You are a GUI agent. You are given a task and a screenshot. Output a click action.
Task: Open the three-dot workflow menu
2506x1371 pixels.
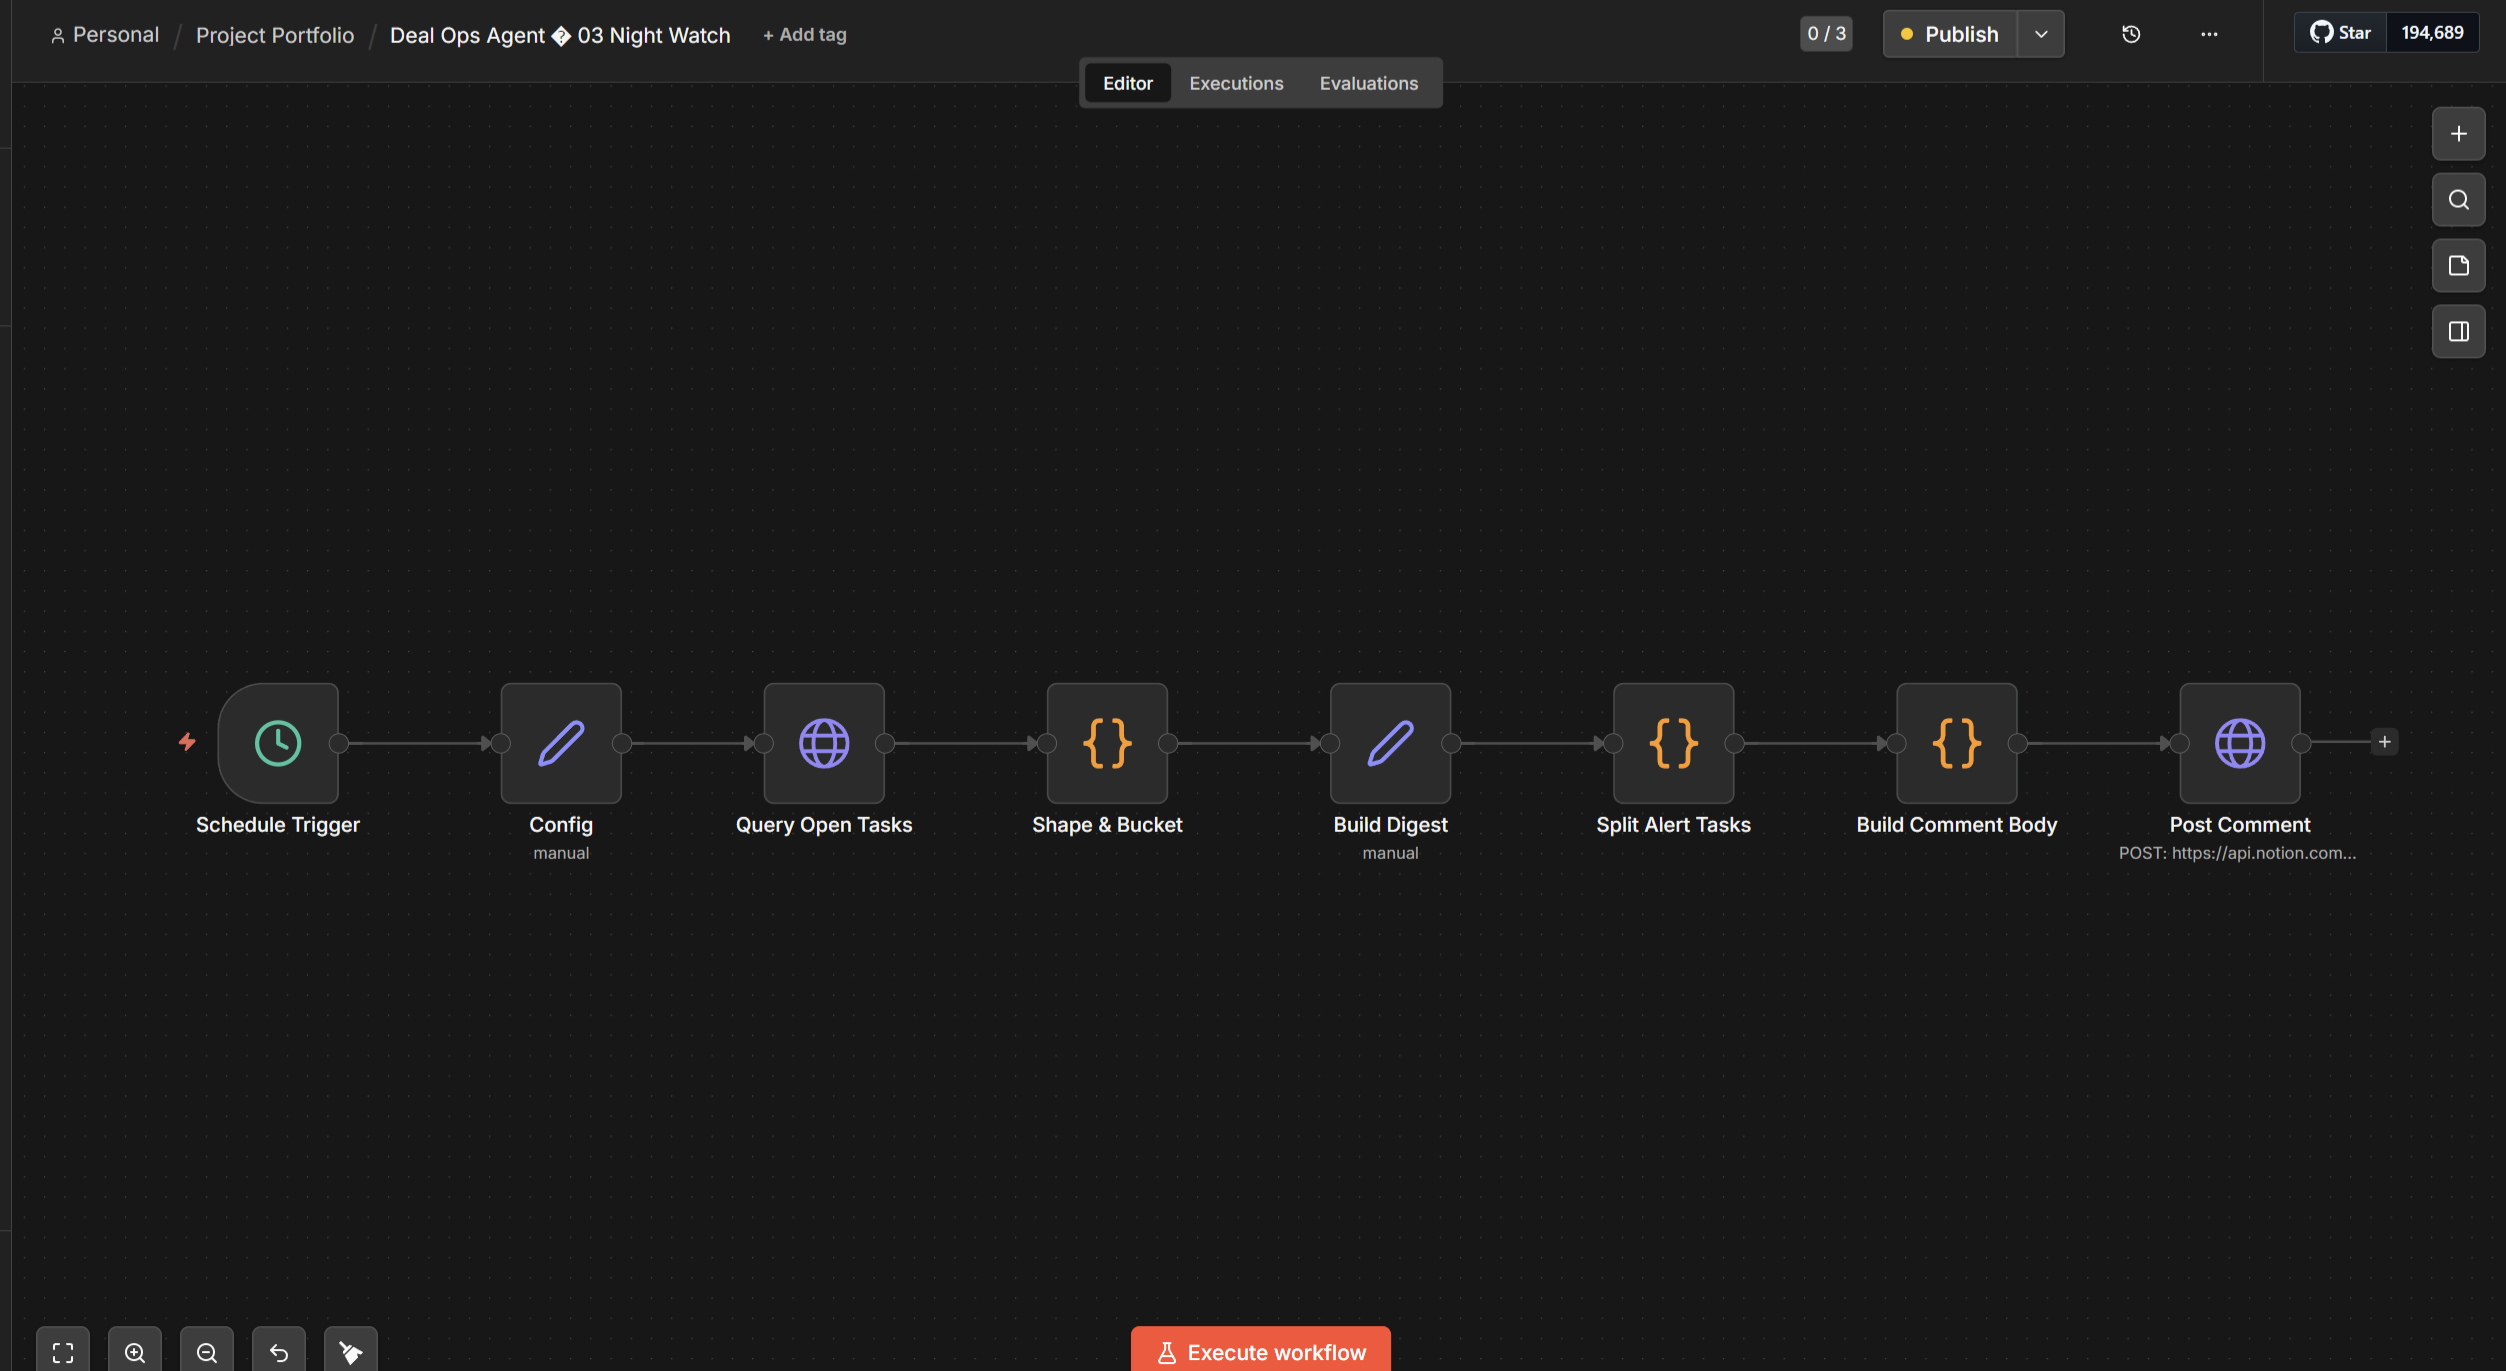tap(2209, 34)
